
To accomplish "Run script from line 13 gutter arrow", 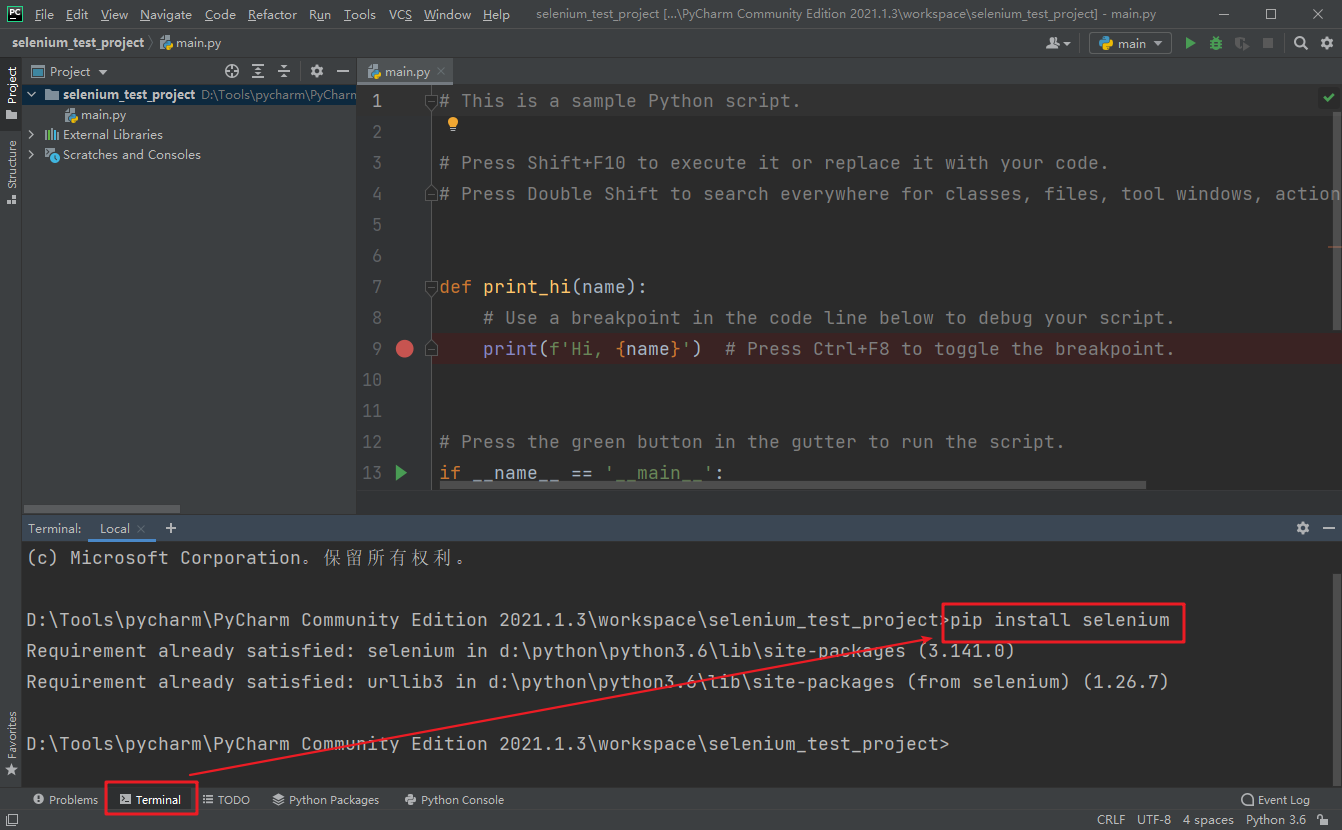I will (401, 473).
